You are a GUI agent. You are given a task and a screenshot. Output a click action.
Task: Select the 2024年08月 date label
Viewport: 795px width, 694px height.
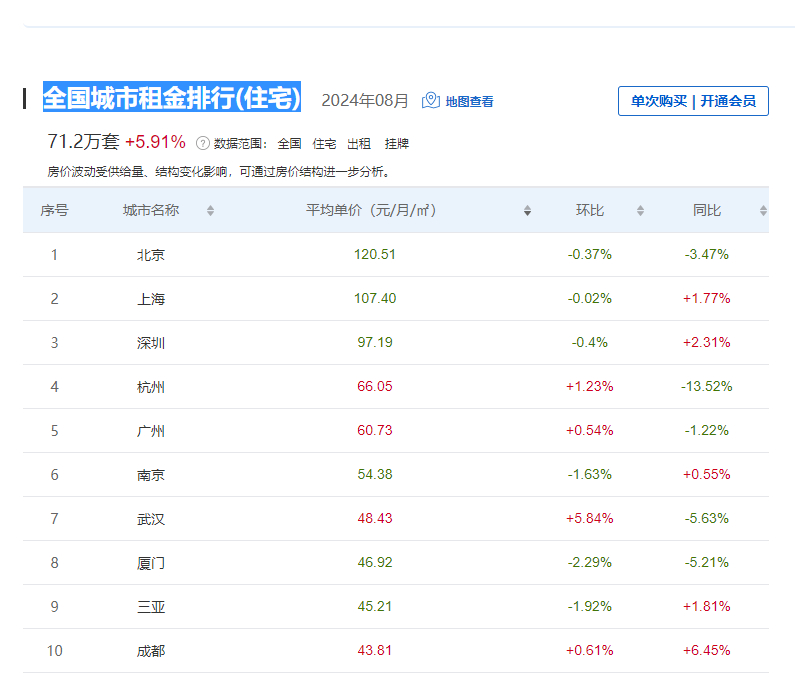point(365,101)
